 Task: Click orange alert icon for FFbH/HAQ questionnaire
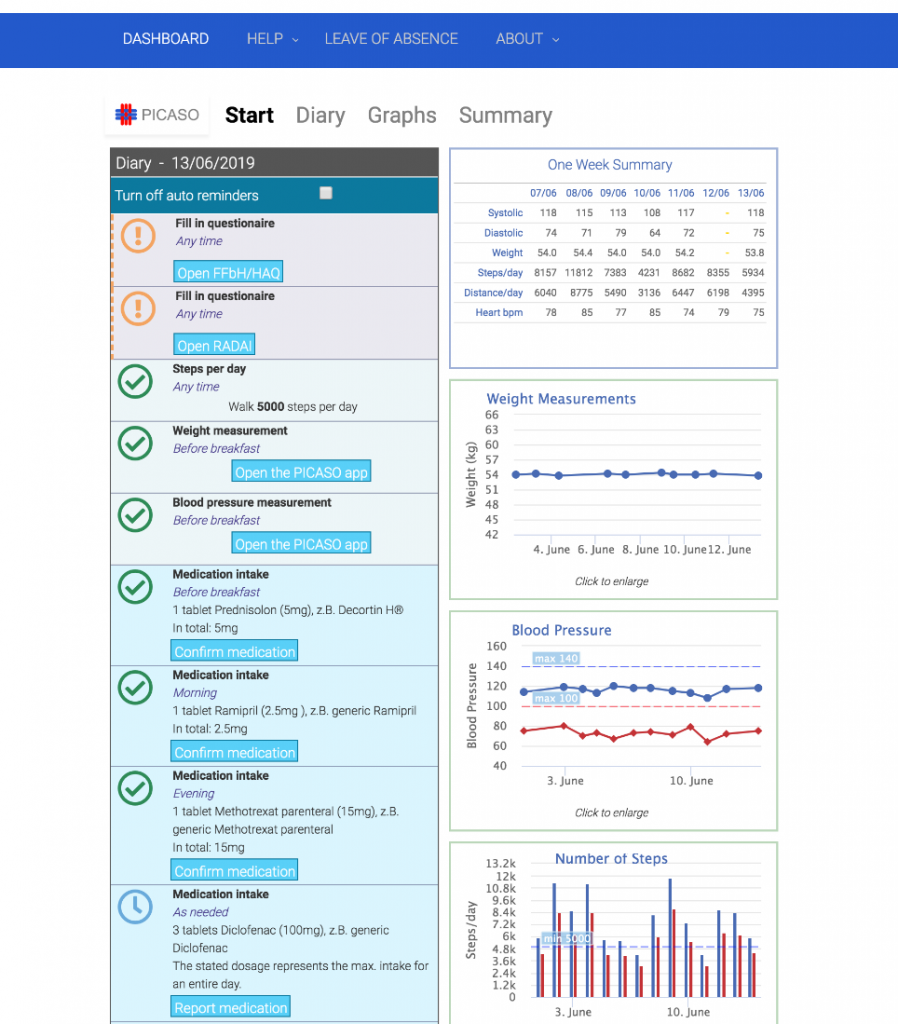tap(138, 236)
